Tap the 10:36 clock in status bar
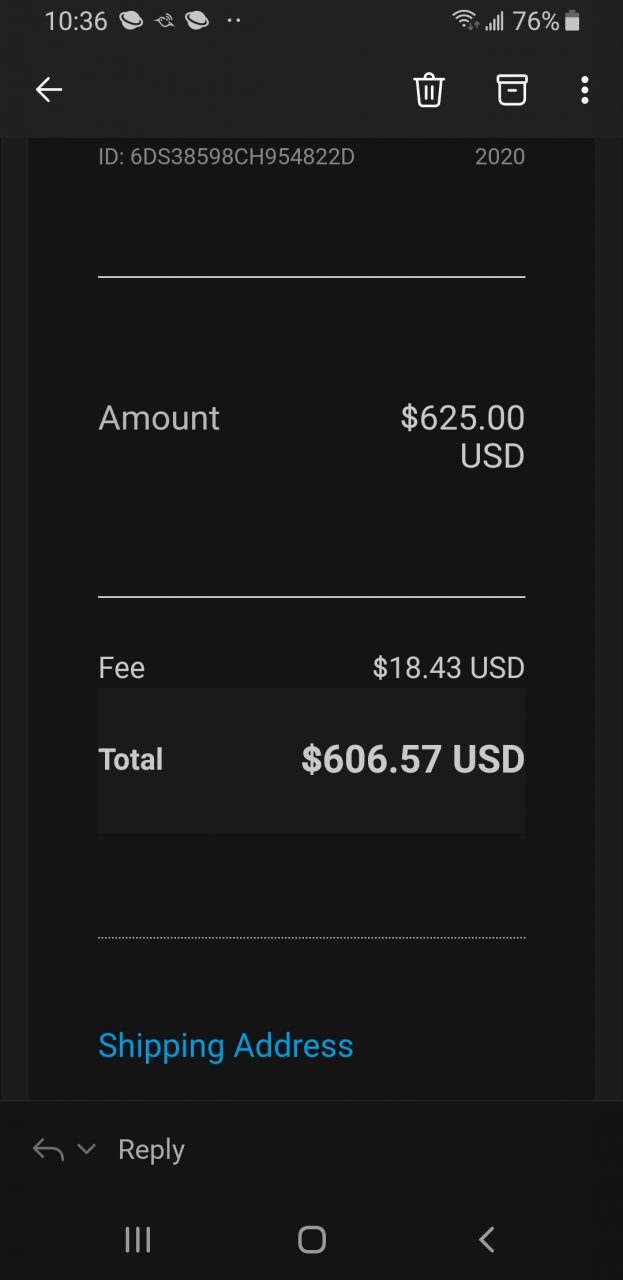The height and width of the screenshot is (1280, 623). [76, 21]
